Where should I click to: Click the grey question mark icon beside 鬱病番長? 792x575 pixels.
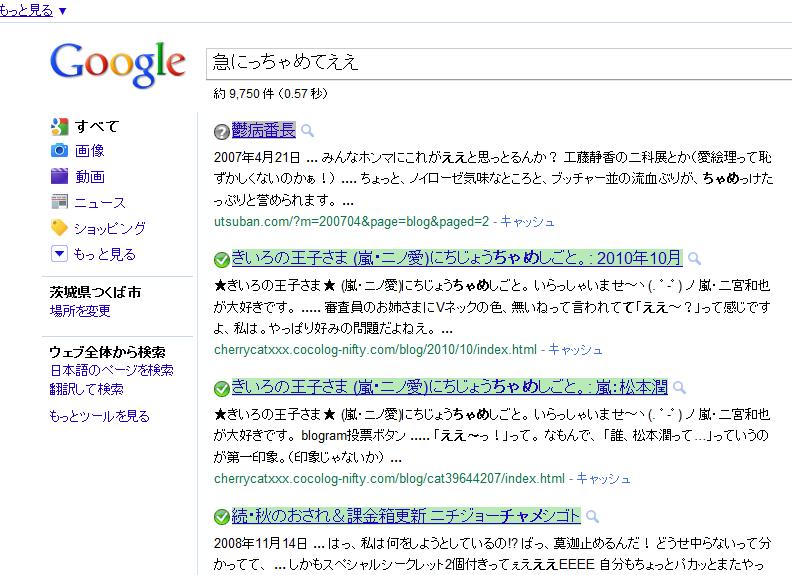221,132
